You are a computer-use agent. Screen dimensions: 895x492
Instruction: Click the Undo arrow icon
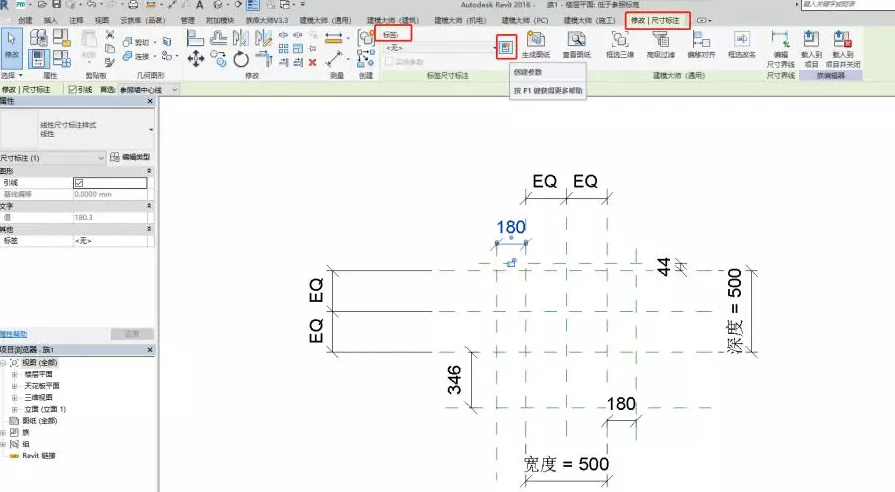click(91, 5)
